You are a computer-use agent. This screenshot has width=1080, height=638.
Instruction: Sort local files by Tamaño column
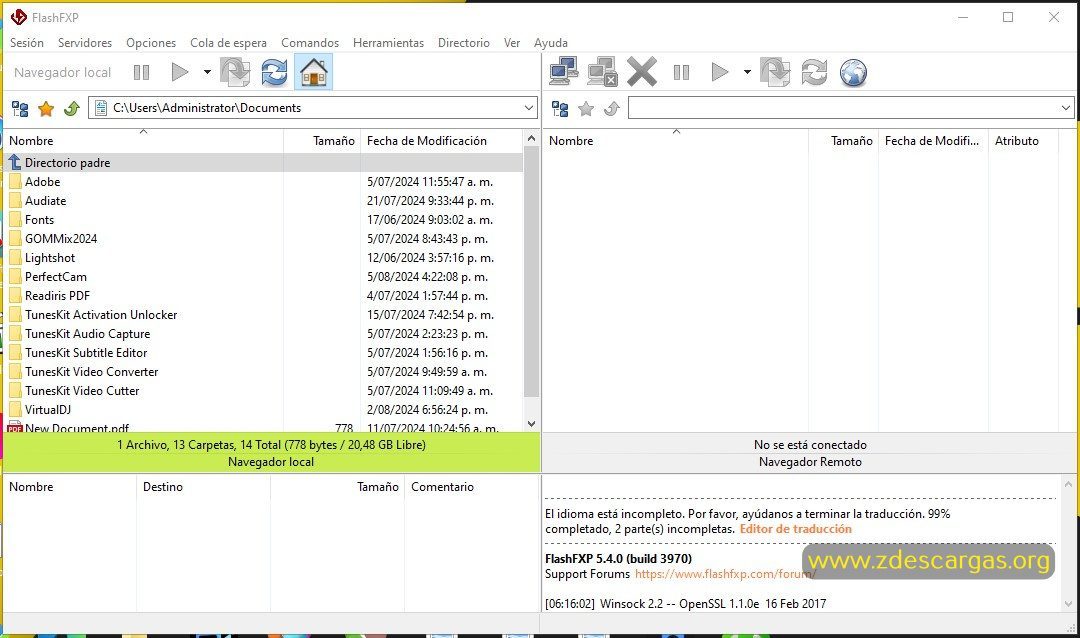[x=322, y=141]
